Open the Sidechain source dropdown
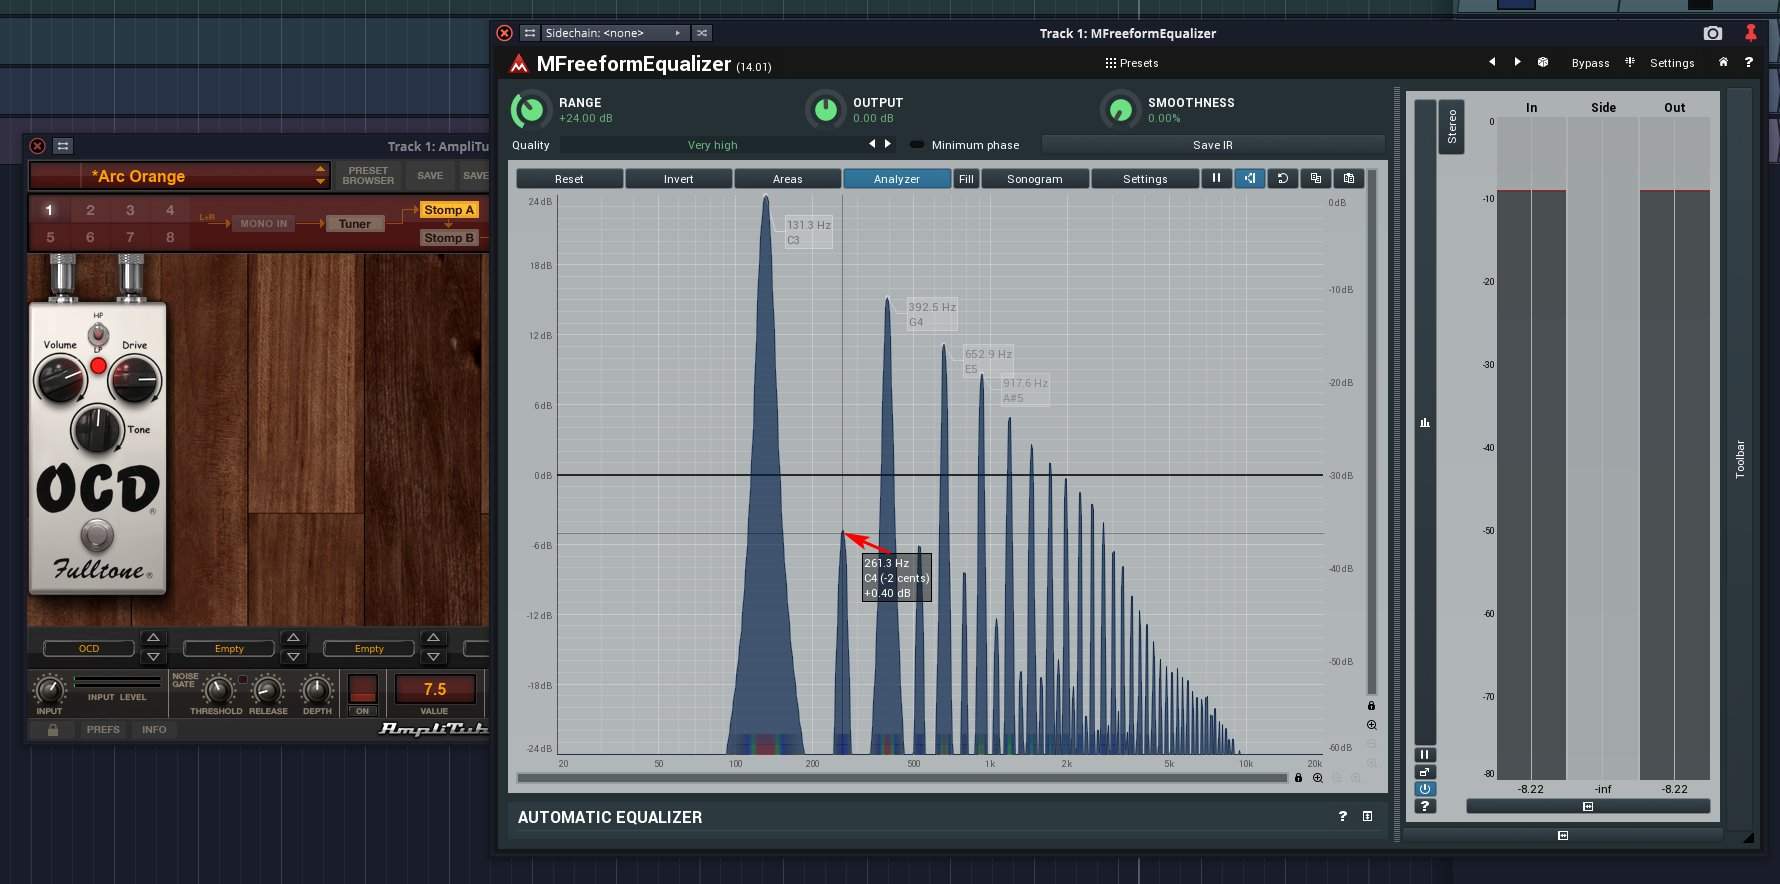 tap(614, 33)
